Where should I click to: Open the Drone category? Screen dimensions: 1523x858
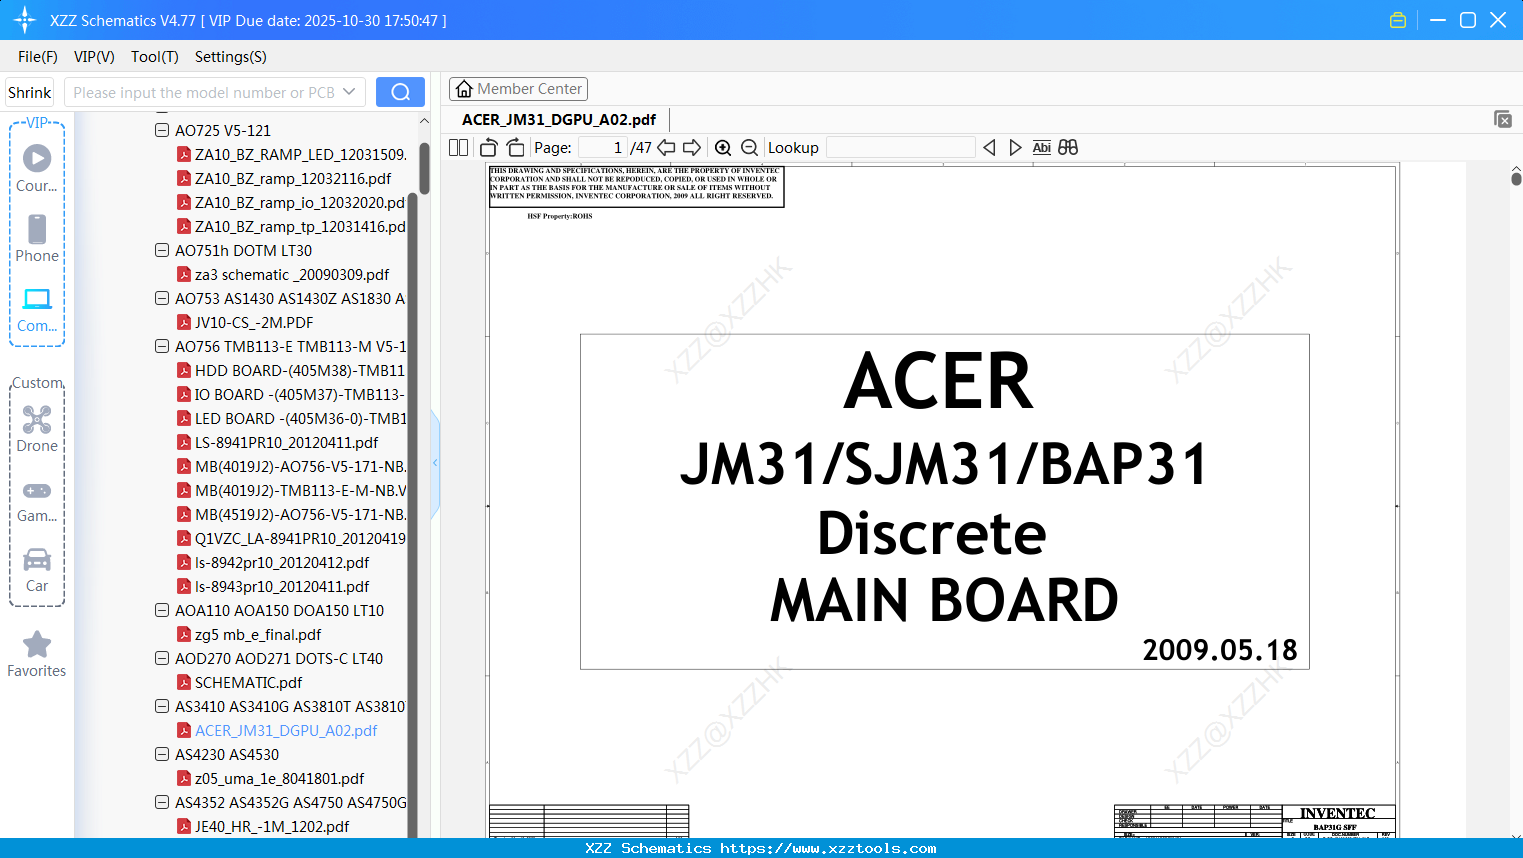point(37,428)
